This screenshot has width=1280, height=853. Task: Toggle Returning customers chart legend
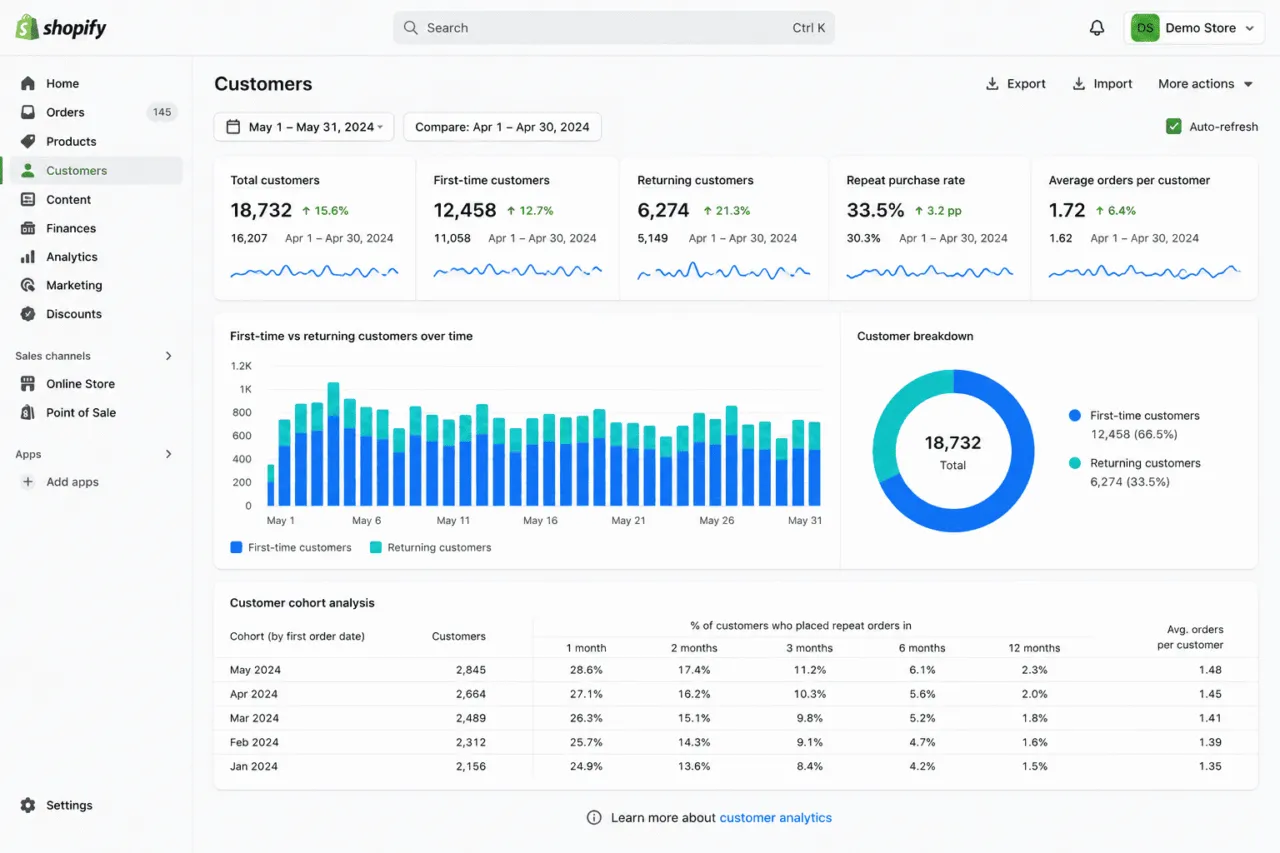tap(431, 548)
